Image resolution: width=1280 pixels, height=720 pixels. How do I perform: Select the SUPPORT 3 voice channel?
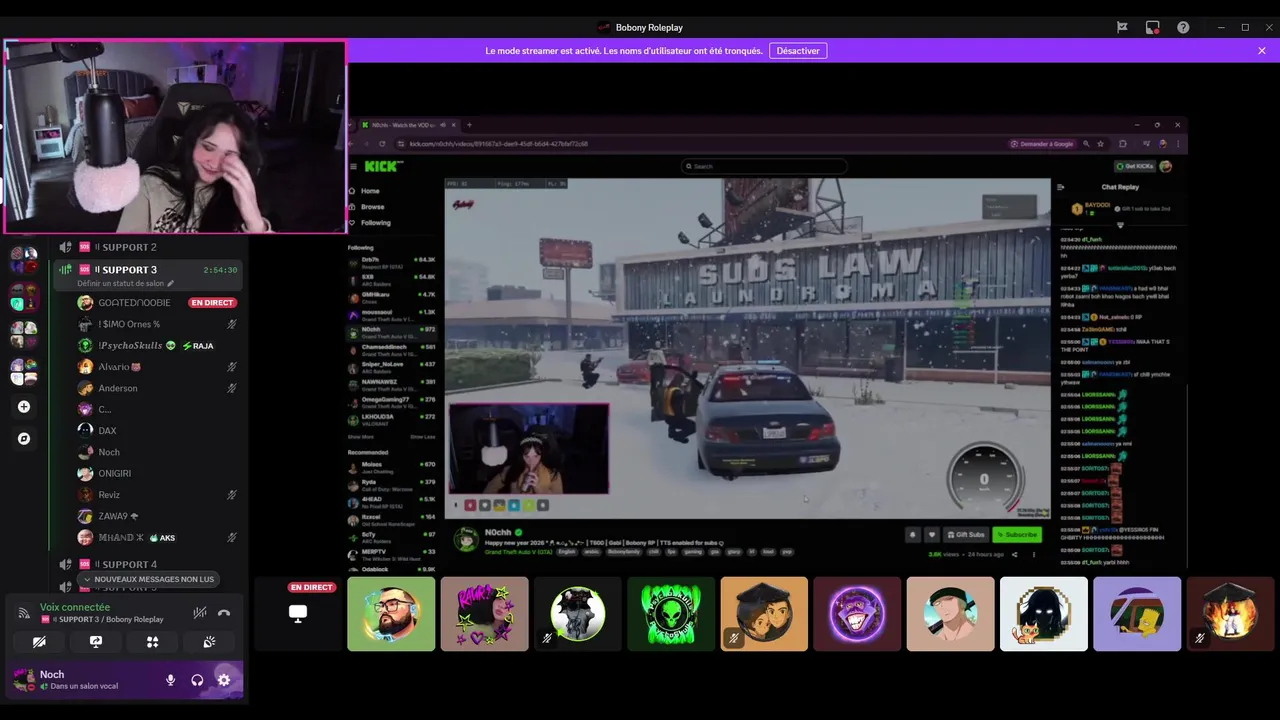(x=147, y=270)
